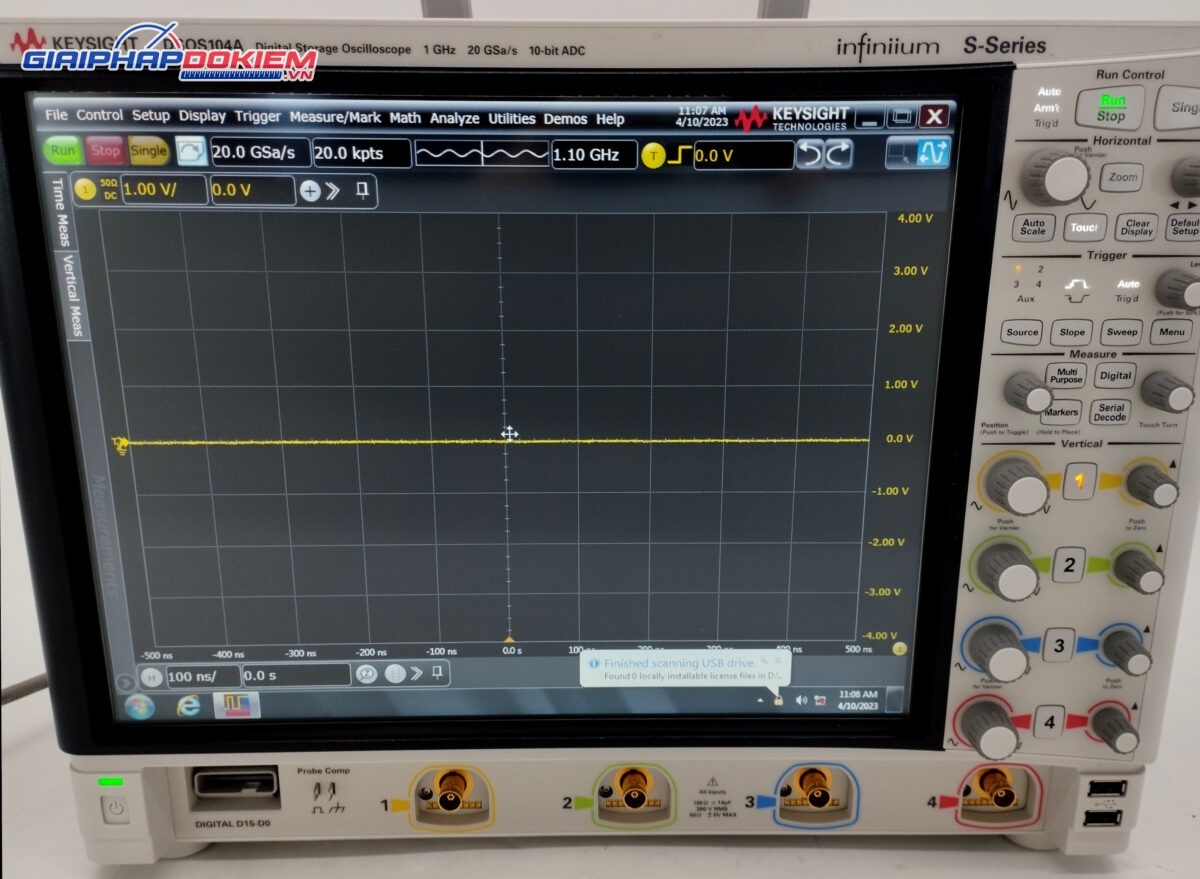1200x879 pixels.
Task: Open the Control menu
Action: click(100, 115)
